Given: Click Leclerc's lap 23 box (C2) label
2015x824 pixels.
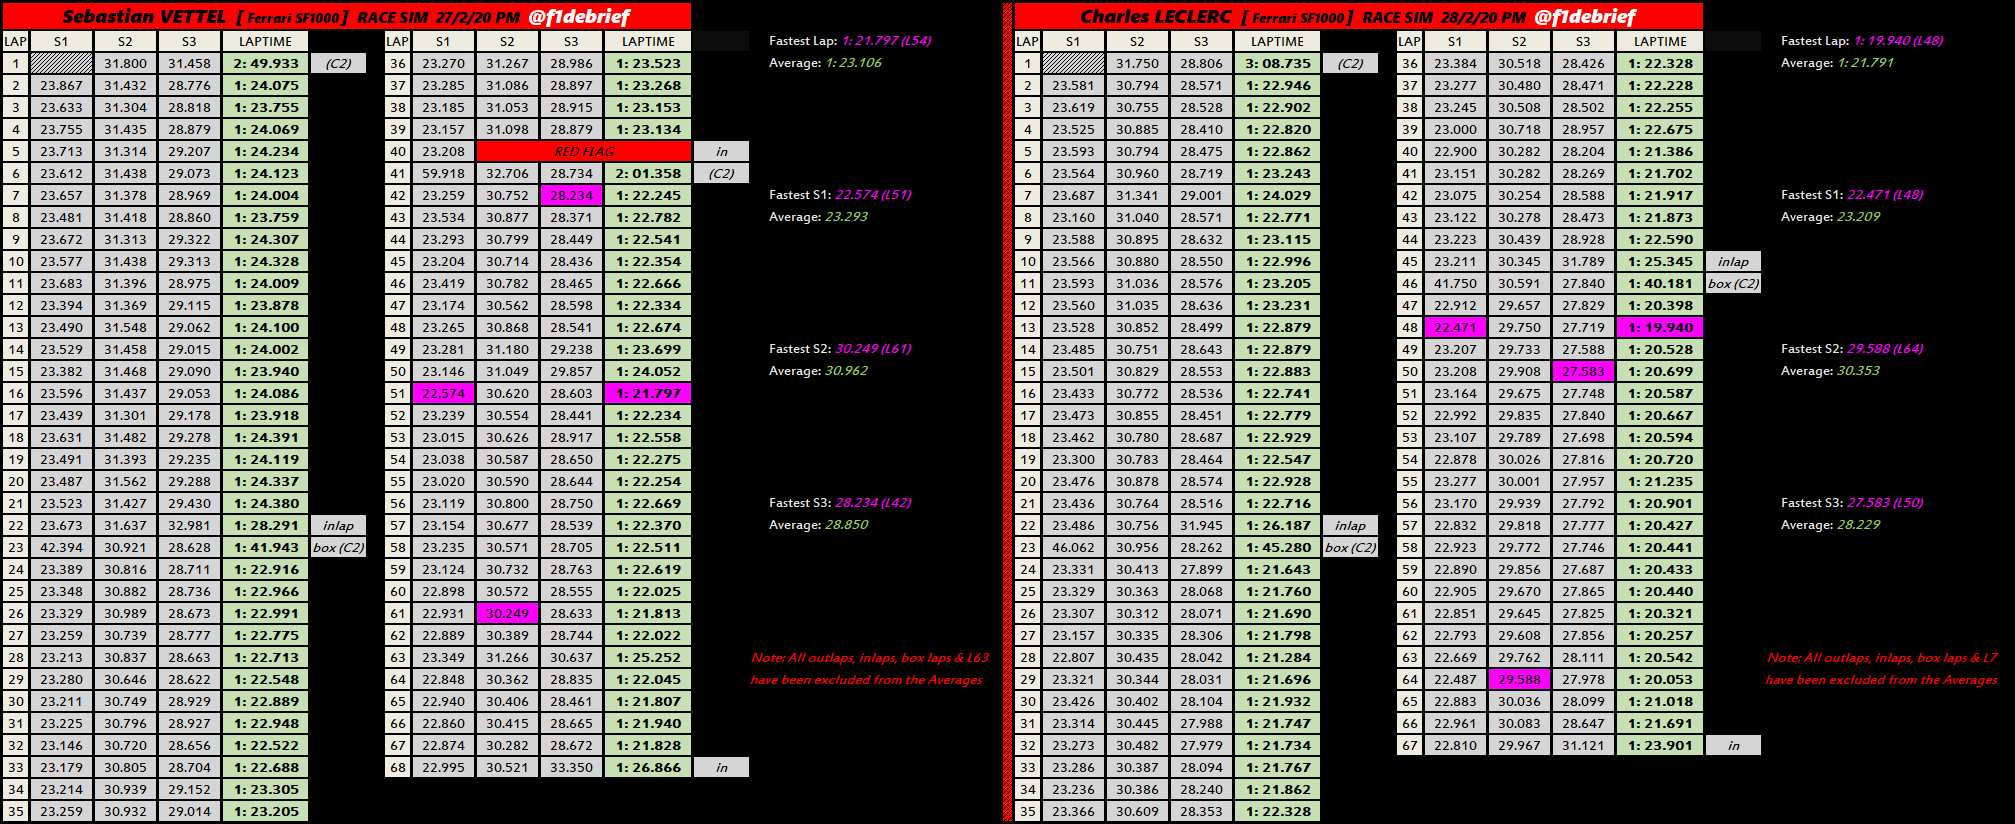Looking at the screenshot, I should click(x=1350, y=547).
